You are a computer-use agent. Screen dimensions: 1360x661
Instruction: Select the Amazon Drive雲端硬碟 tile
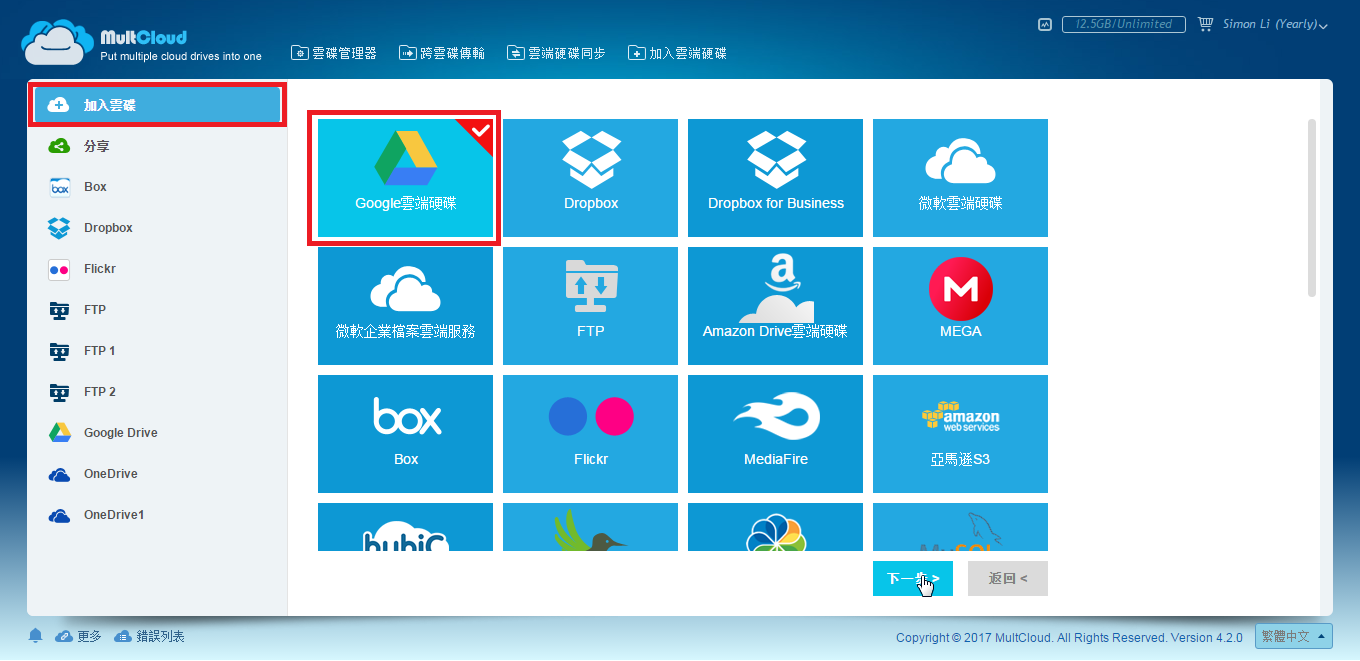coord(775,306)
